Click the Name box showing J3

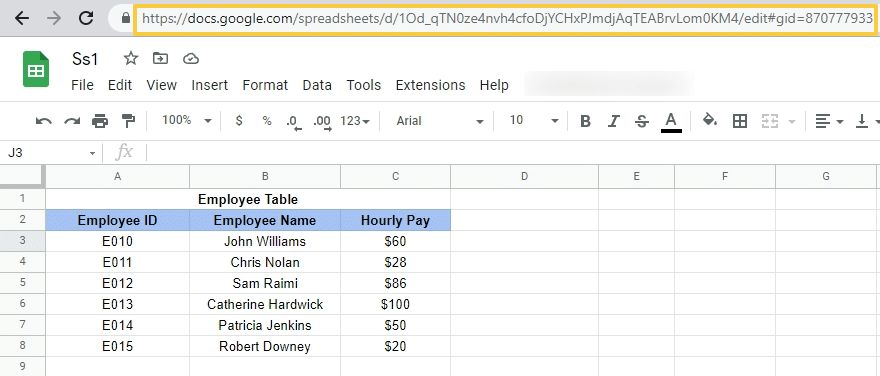point(45,152)
